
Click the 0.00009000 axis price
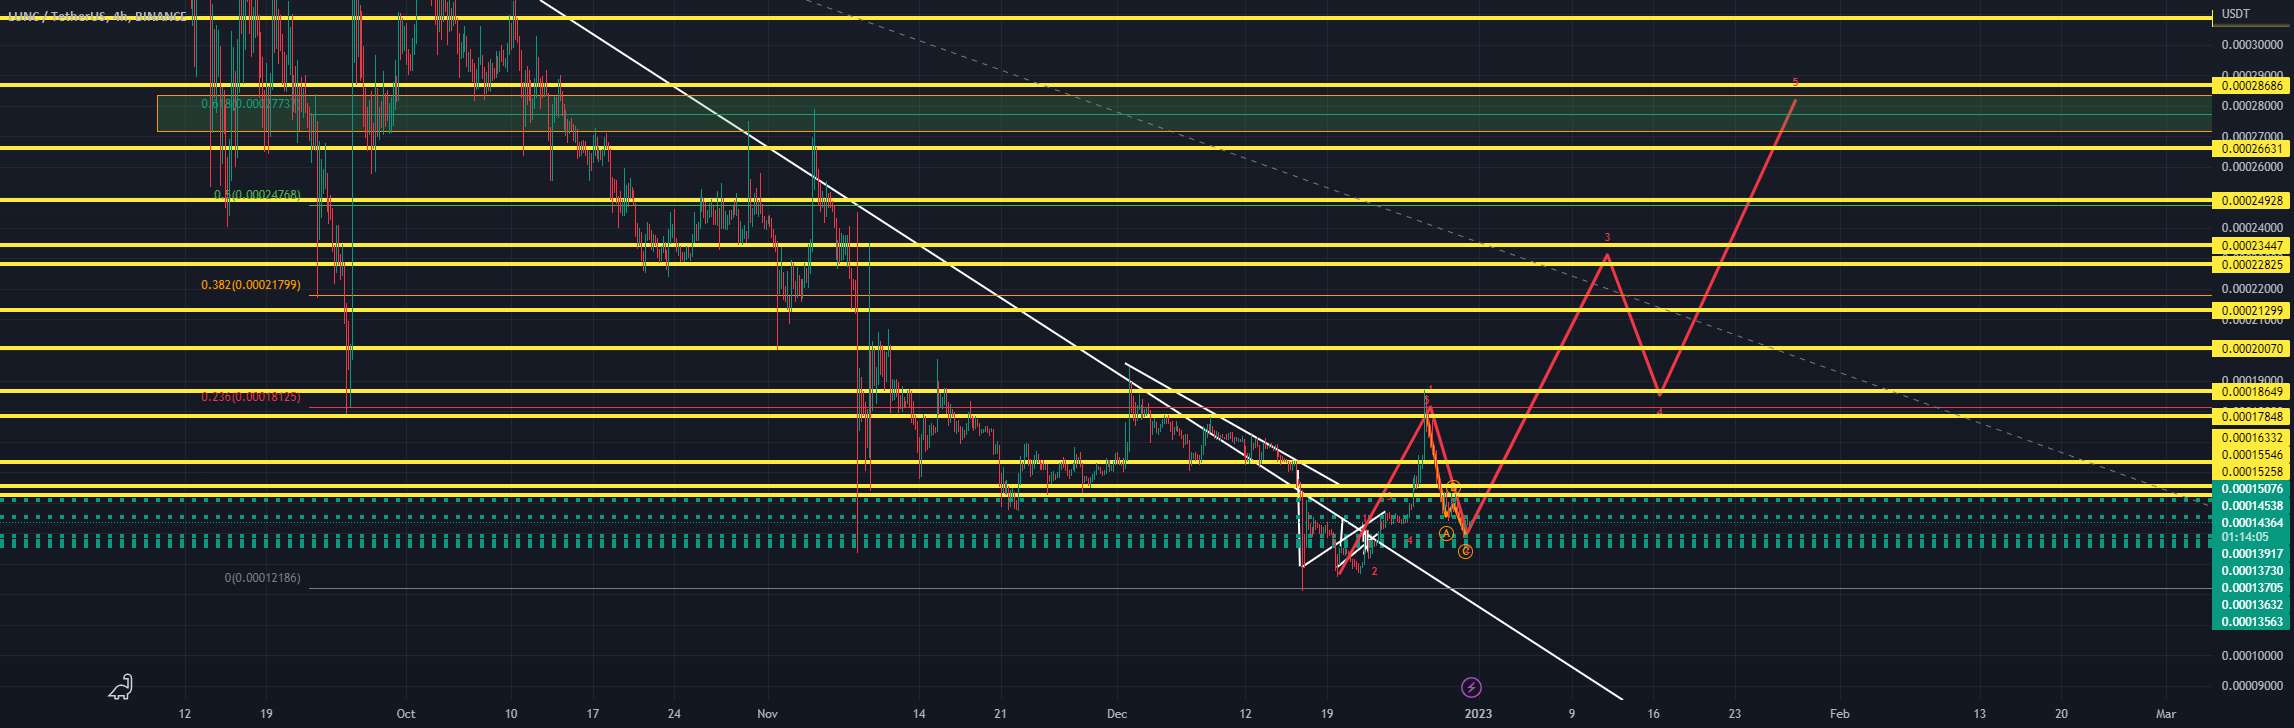coord(2250,686)
